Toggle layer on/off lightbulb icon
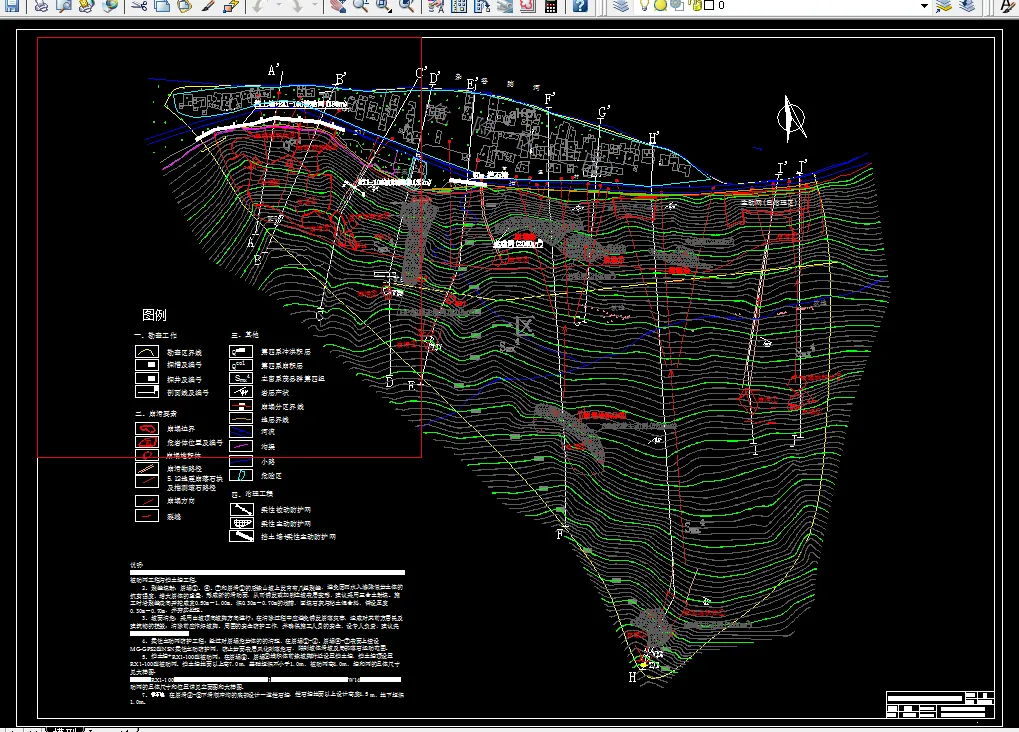The height and width of the screenshot is (732, 1019). 645,5
